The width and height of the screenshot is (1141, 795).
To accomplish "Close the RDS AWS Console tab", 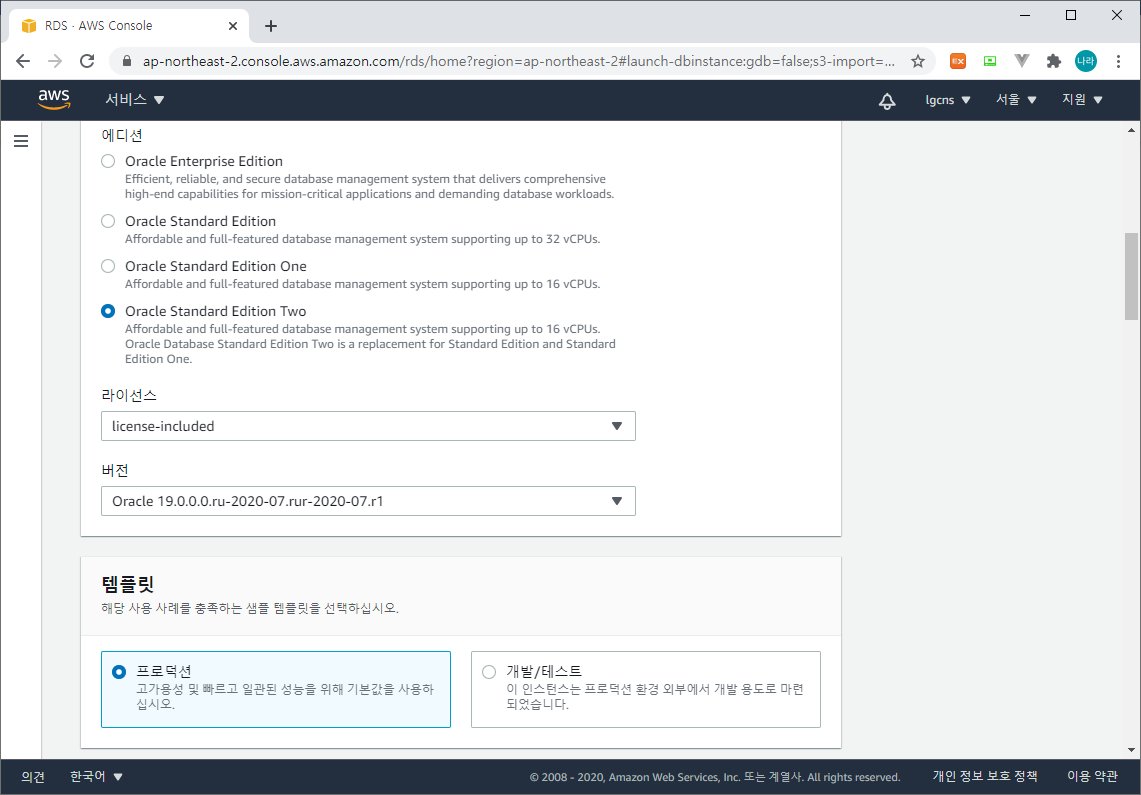I will click(x=233, y=26).
